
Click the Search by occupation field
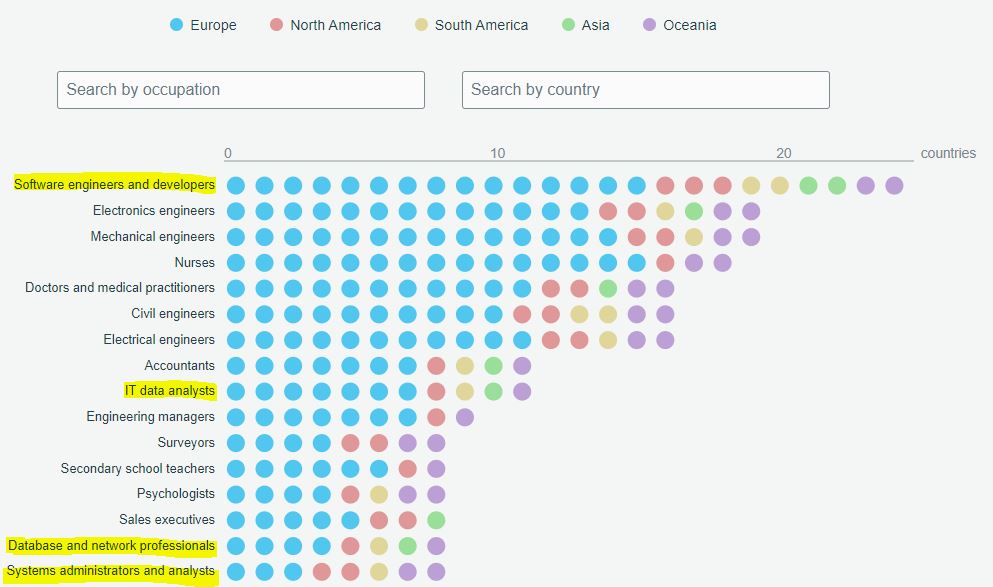(241, 90)
